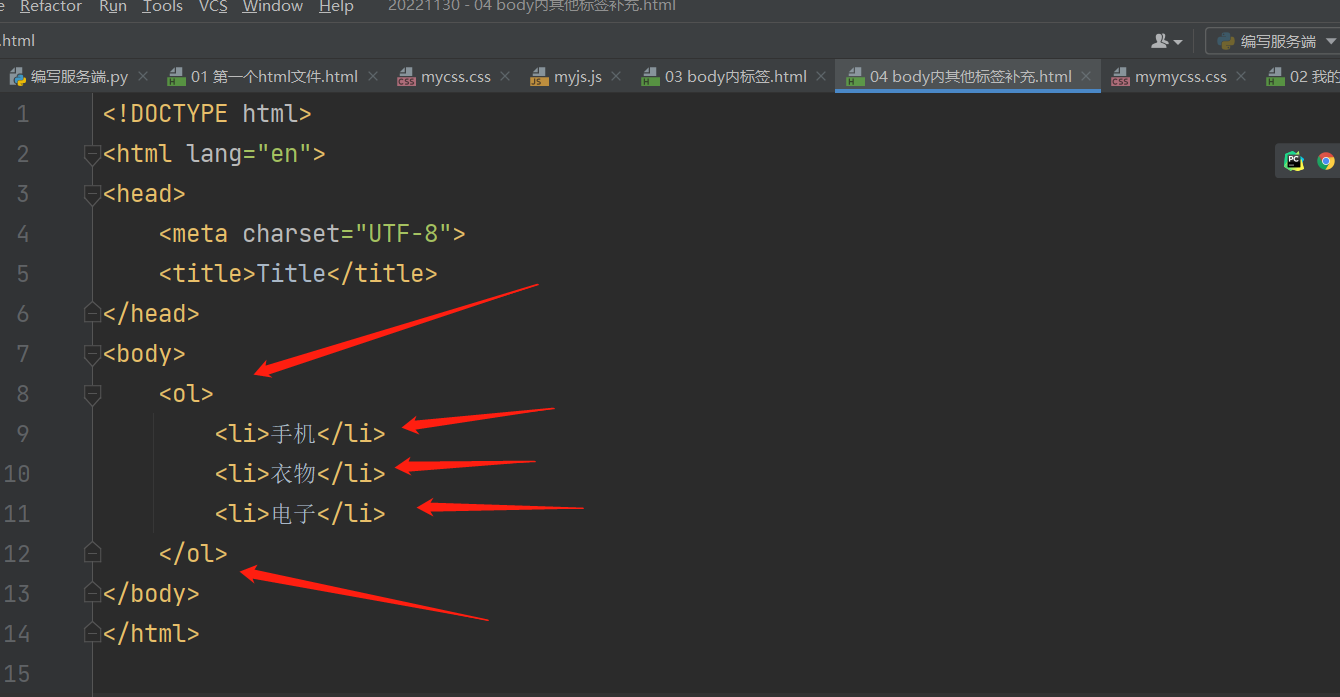Open the user account icon menu
The image size is (1340, 697).
pos(1166,41)
